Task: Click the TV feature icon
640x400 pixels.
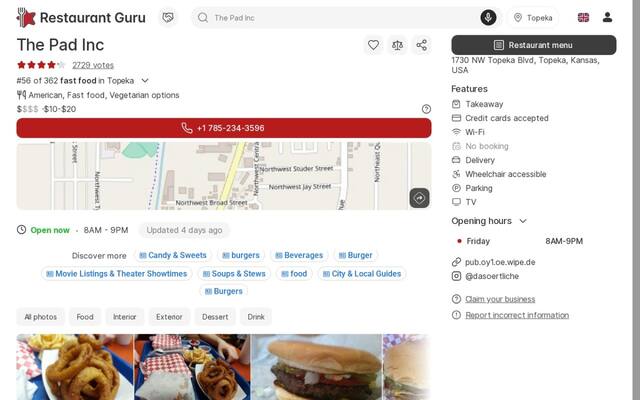Action: coord(456,202)
